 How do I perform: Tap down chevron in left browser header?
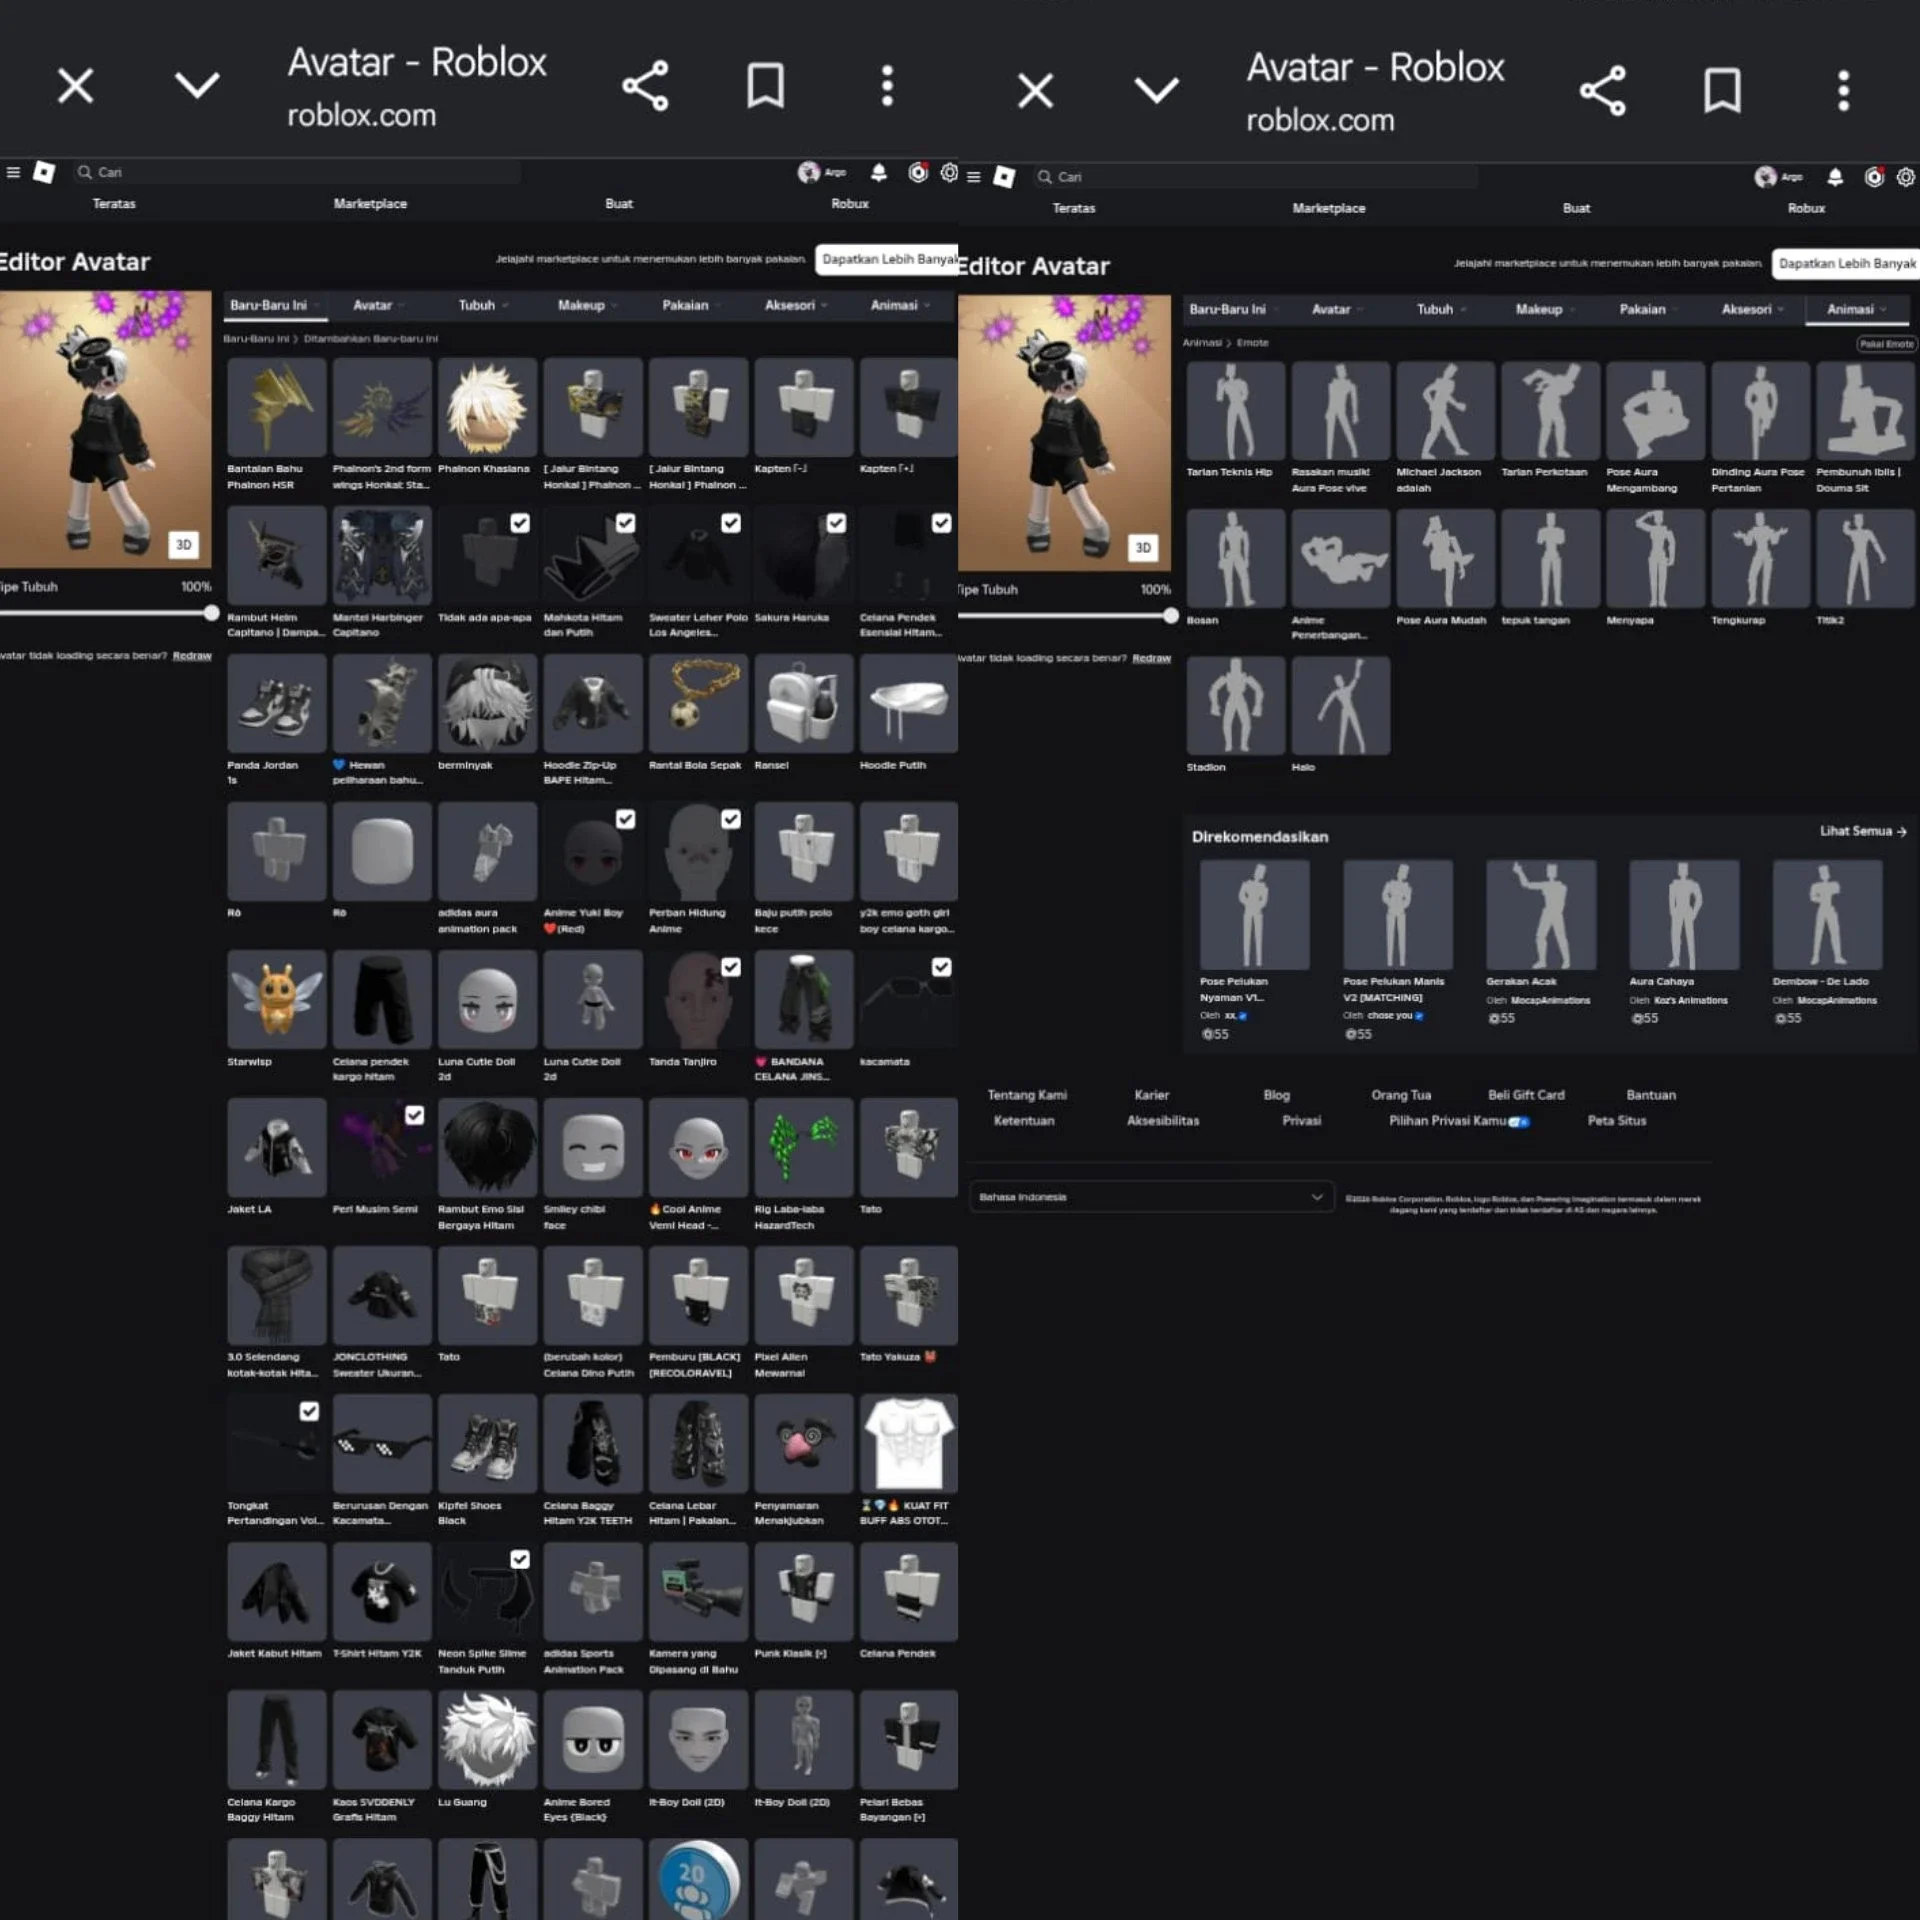click(x=197, y=85)
